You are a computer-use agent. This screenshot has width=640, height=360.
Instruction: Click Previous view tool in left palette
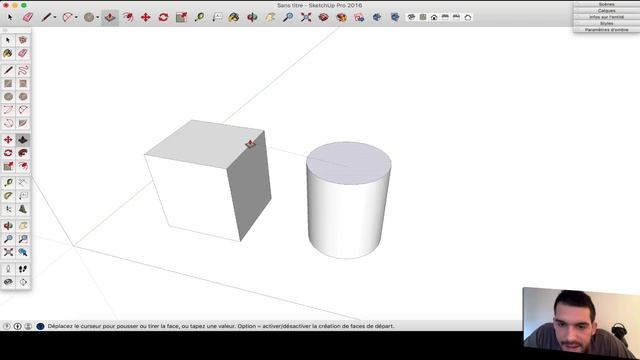coord(23,252)
